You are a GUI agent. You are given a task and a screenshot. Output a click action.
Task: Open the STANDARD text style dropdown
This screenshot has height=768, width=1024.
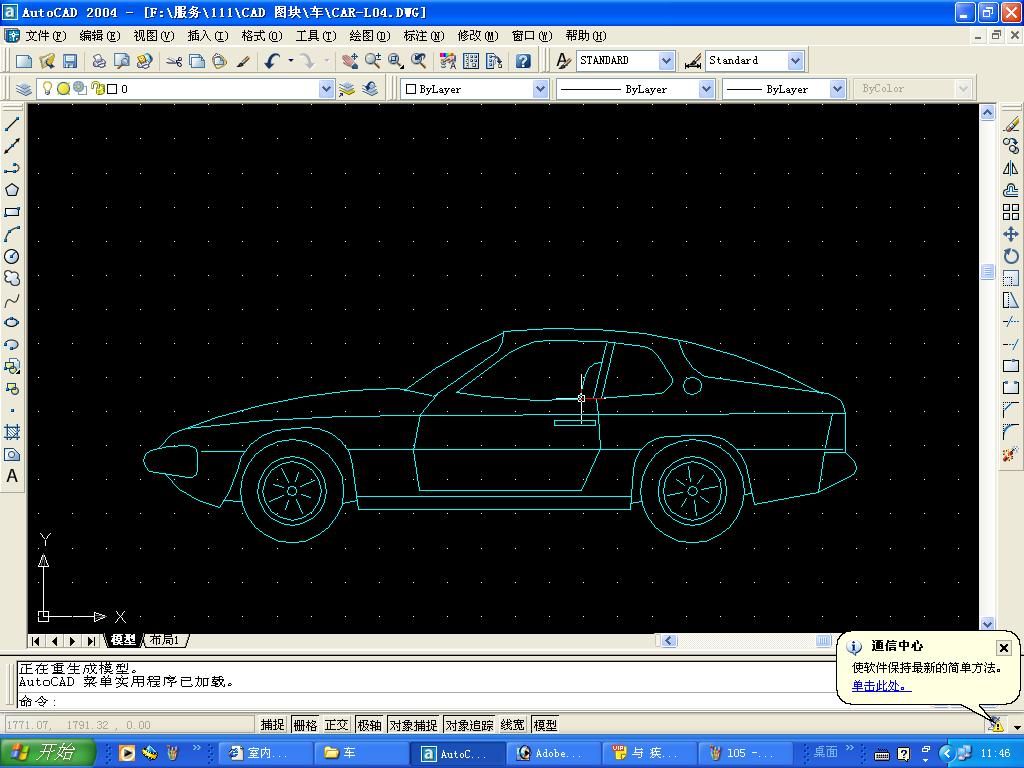(667, 61)
